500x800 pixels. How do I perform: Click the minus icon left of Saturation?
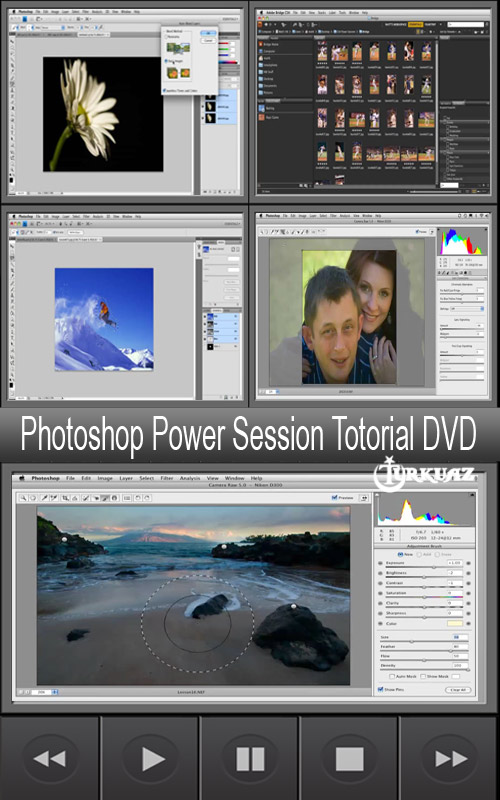pos(380,593)
